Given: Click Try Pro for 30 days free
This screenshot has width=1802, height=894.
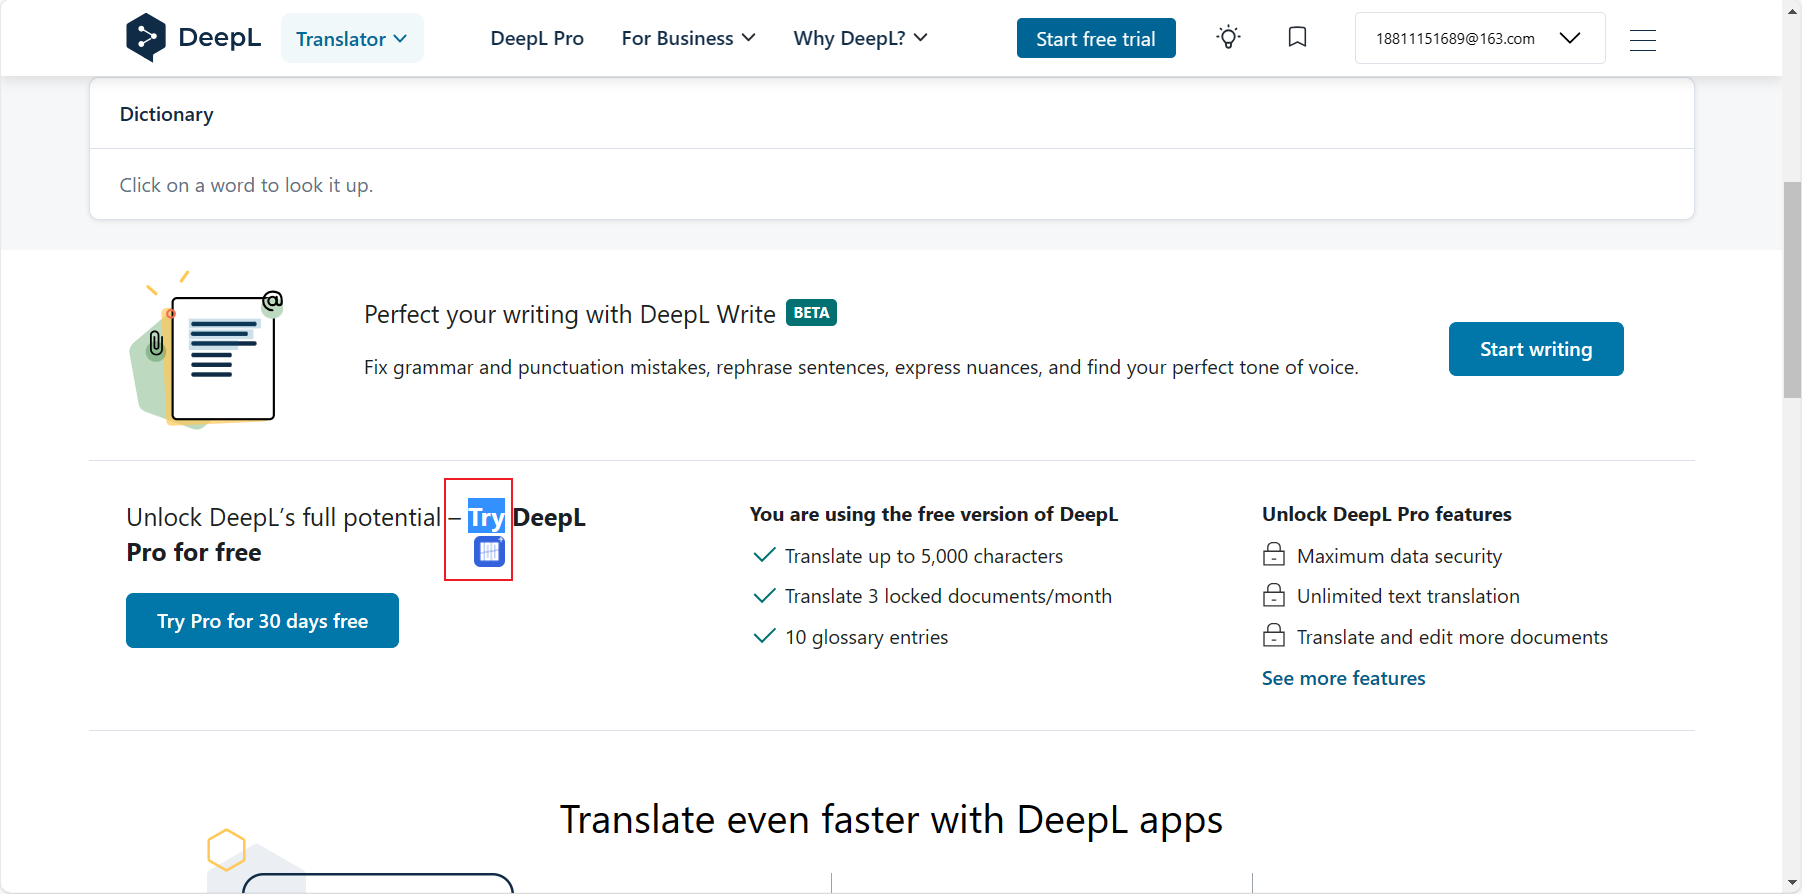Looking at the screenshot, I should [262, 621].
